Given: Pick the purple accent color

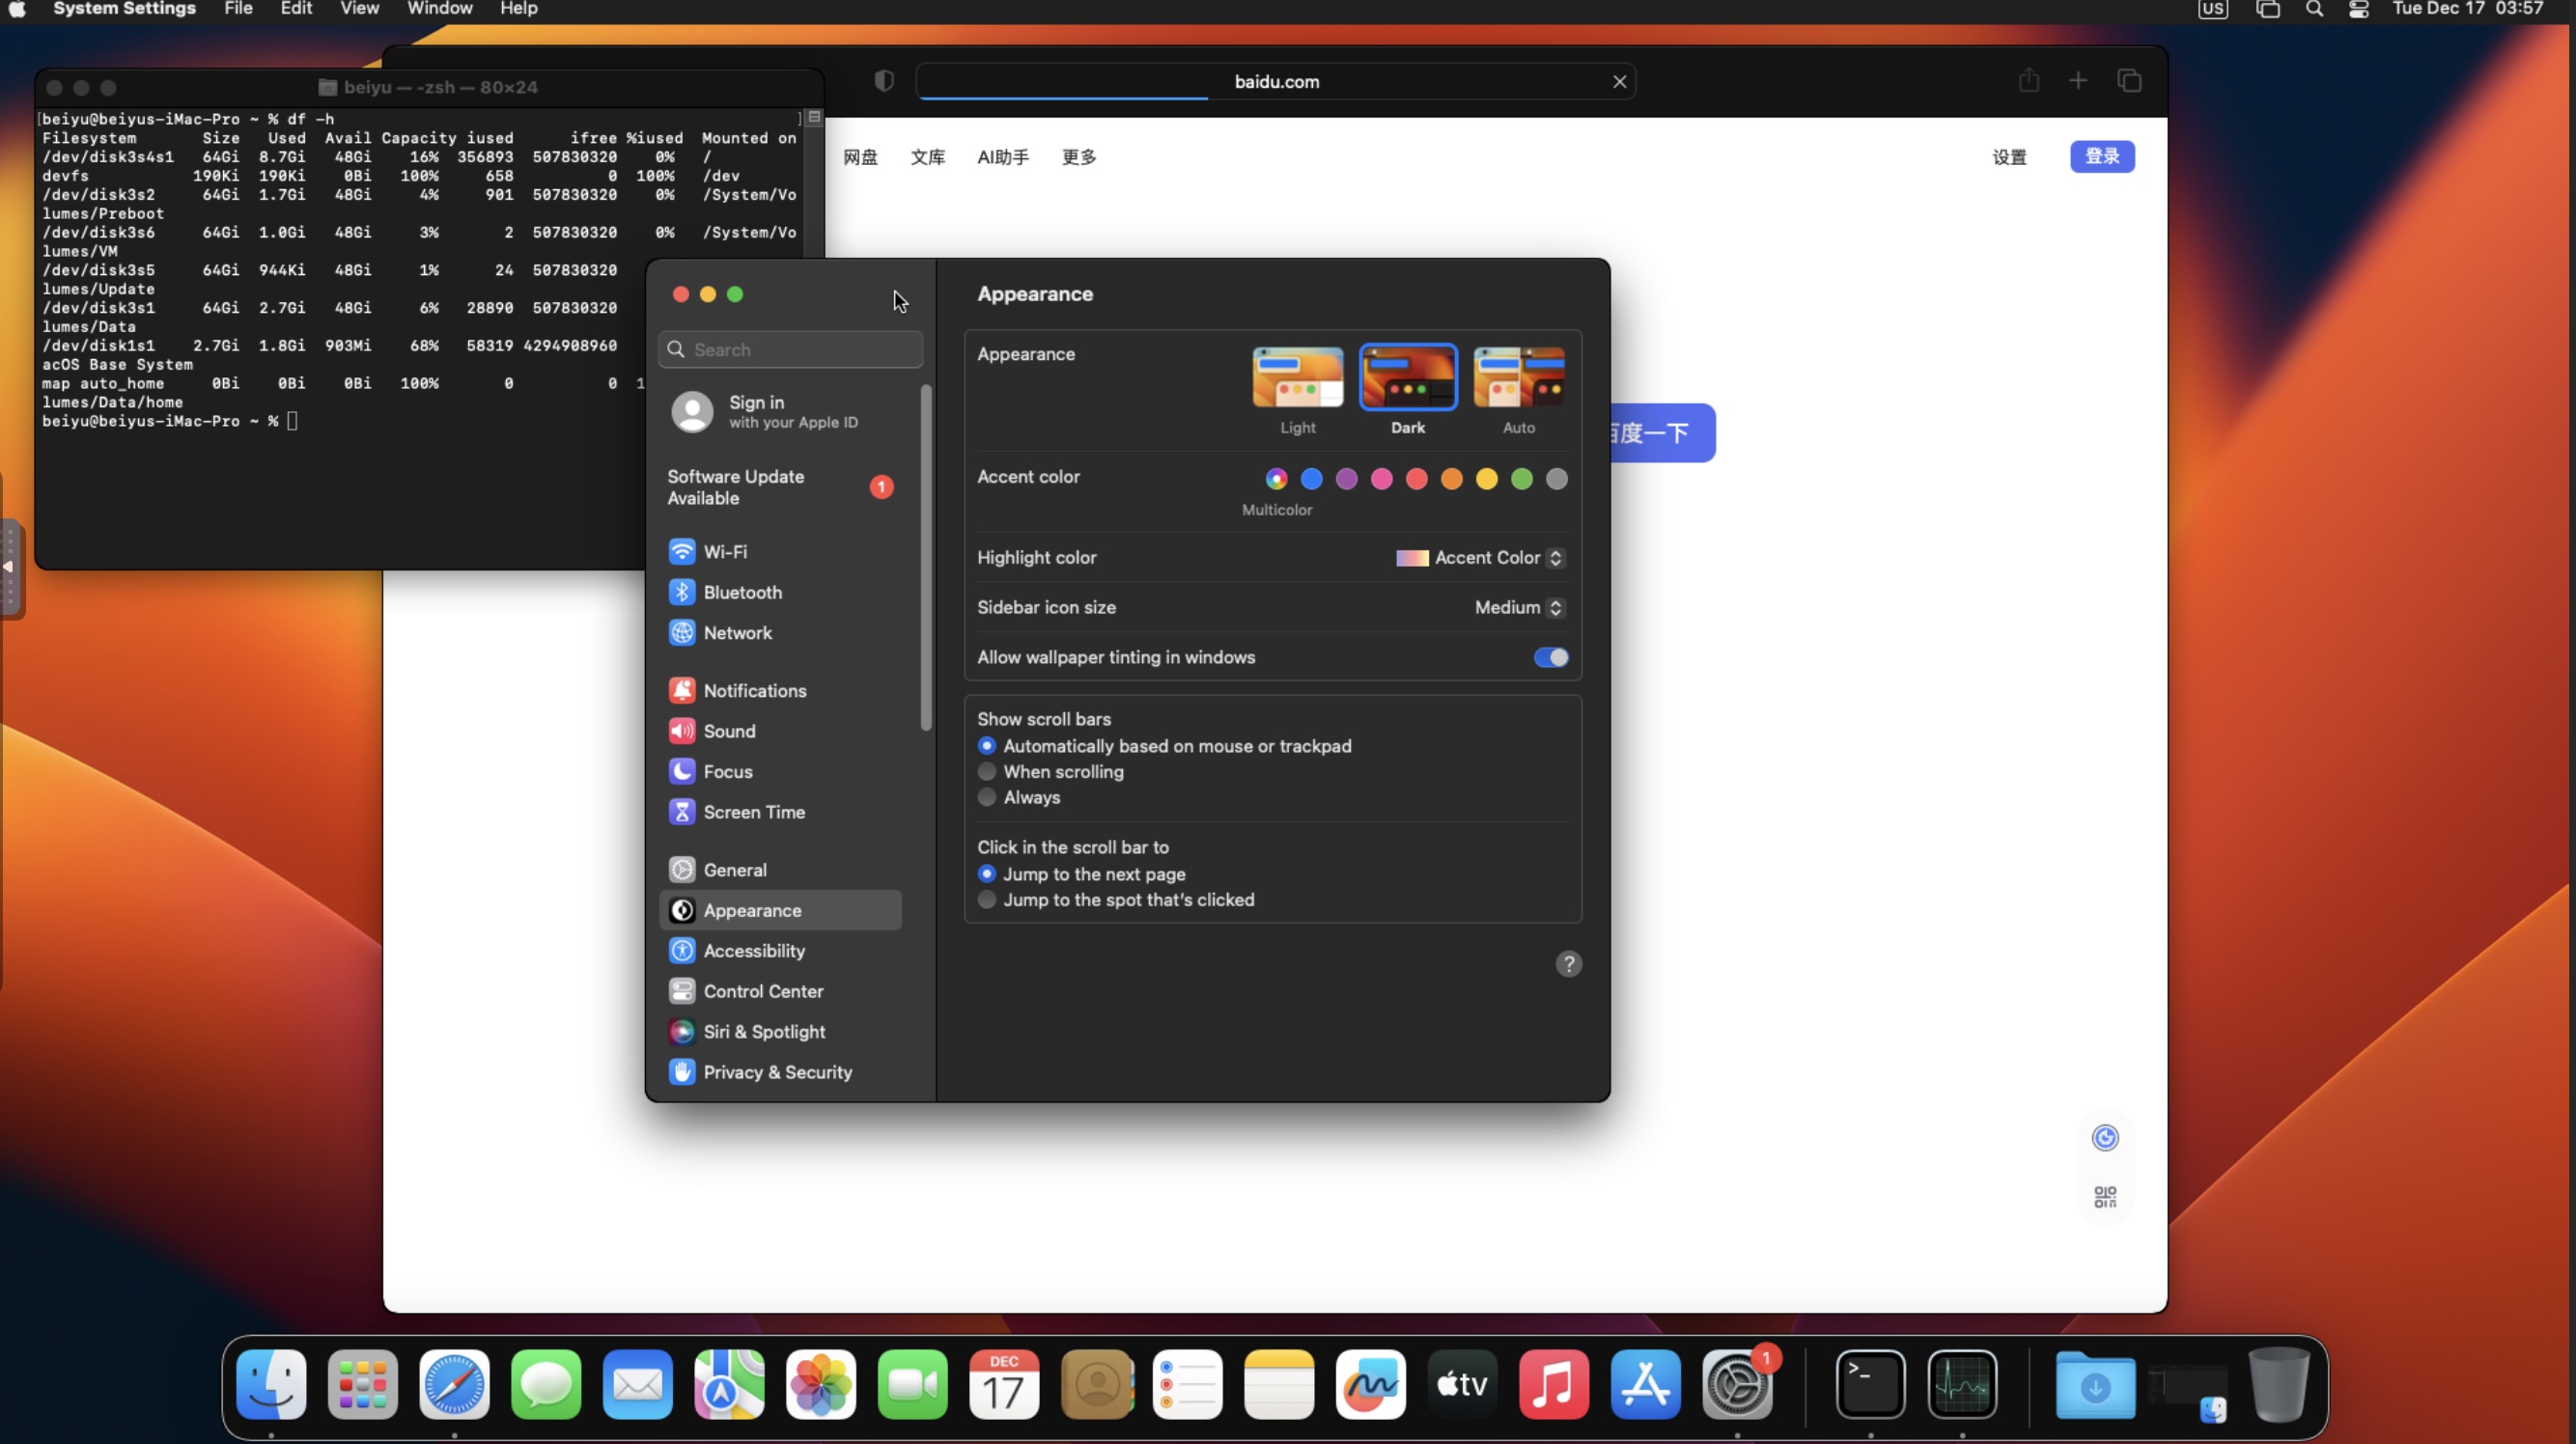Looking at the screenshot, I should click(x=1346, y=479).
